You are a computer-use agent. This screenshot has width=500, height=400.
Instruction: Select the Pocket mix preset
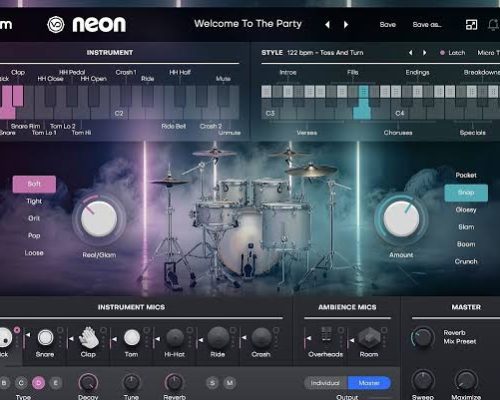(x=466, y=175)
